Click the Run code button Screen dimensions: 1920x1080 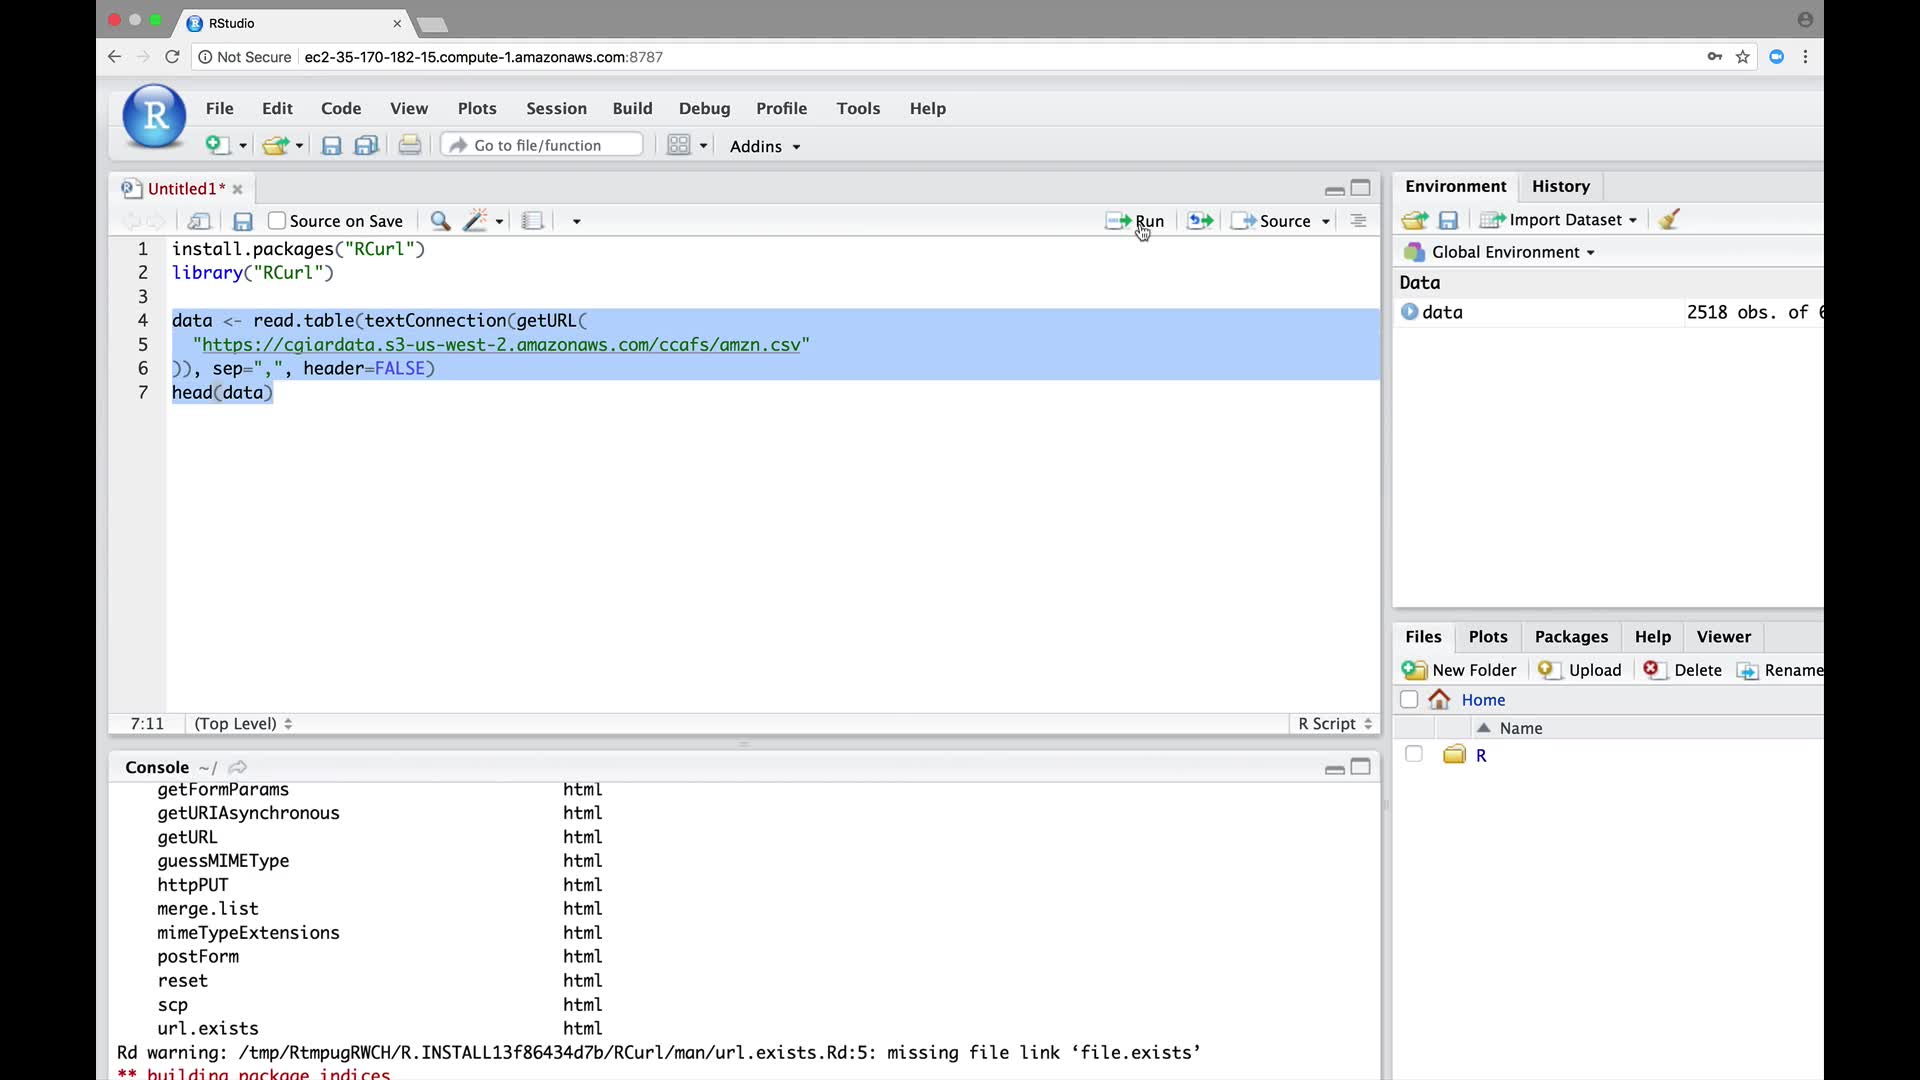tap(1135, 221)
